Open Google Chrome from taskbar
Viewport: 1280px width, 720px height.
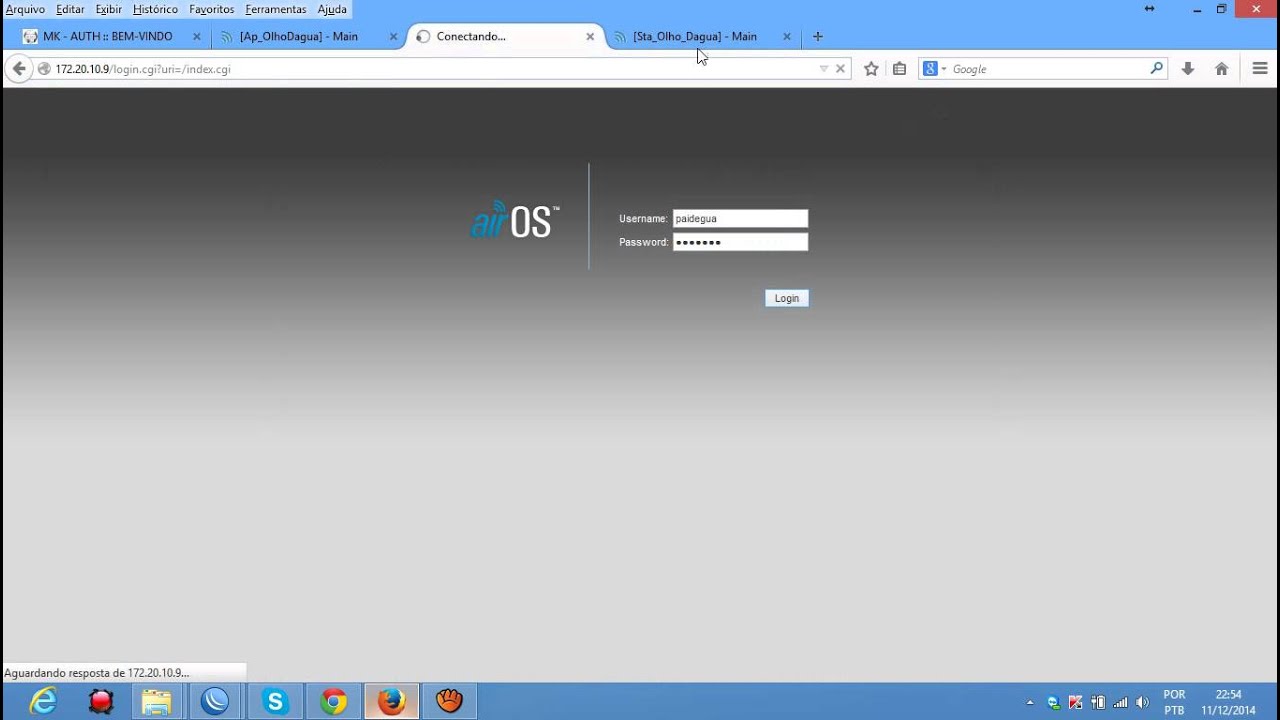tap(333, 701)
